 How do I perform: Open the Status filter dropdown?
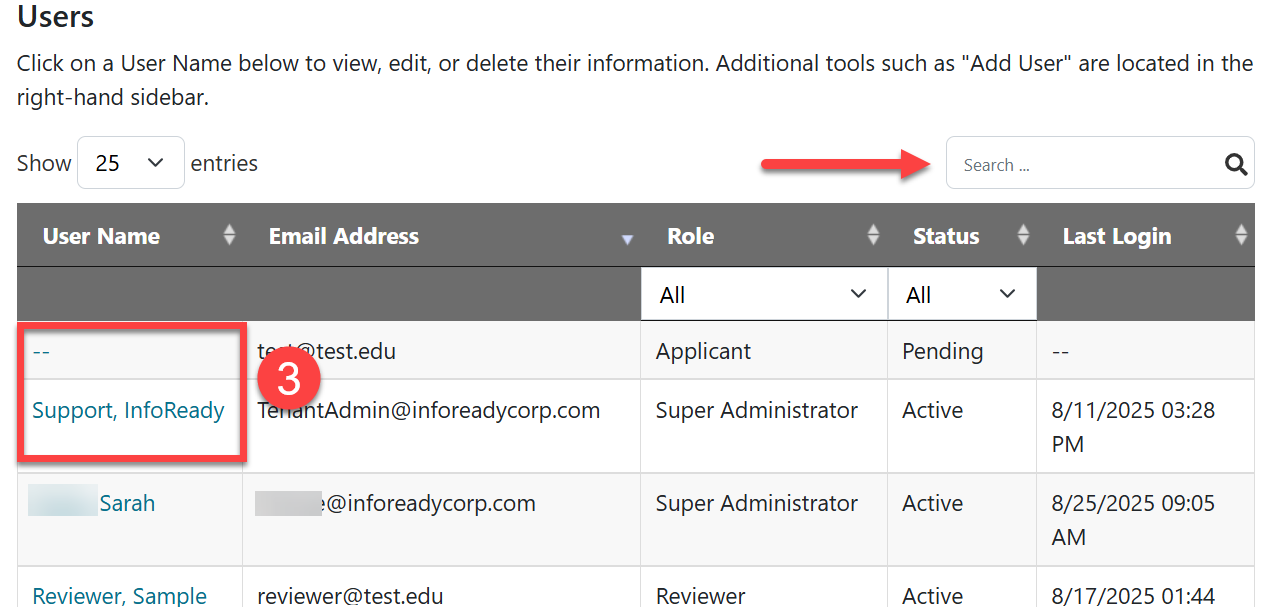click(962, 294)
